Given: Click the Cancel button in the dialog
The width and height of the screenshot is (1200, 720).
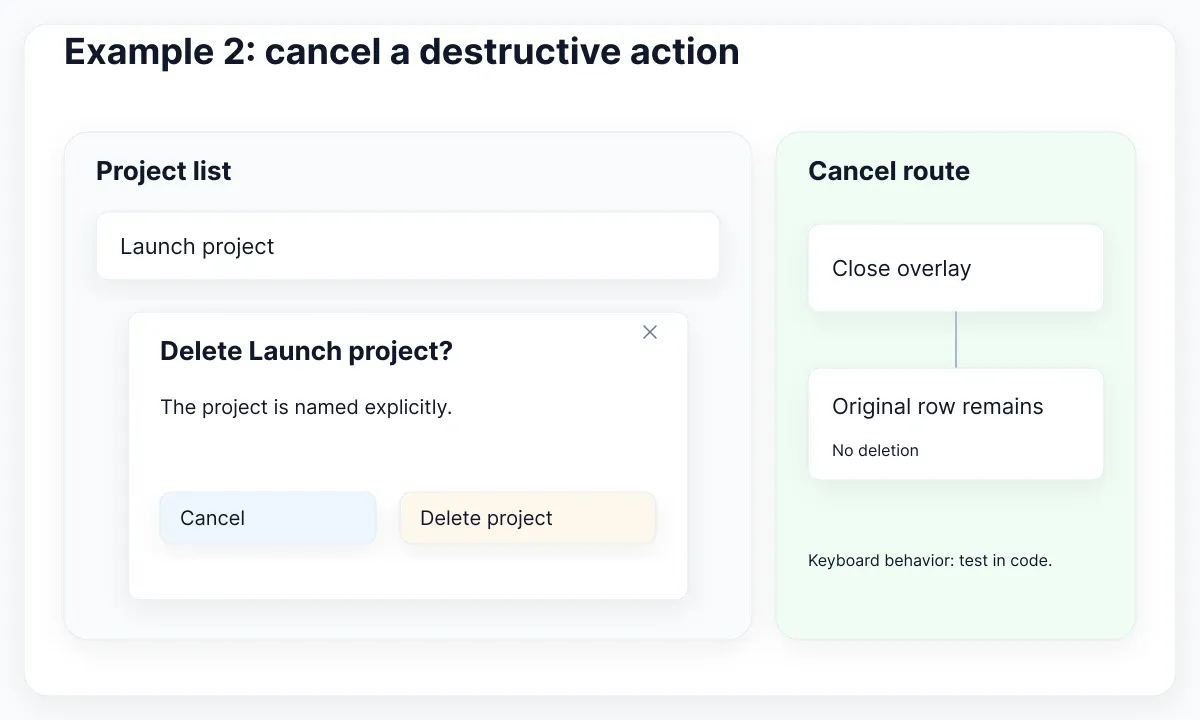Looking at the screenshot, I should [x=268, y=518].
